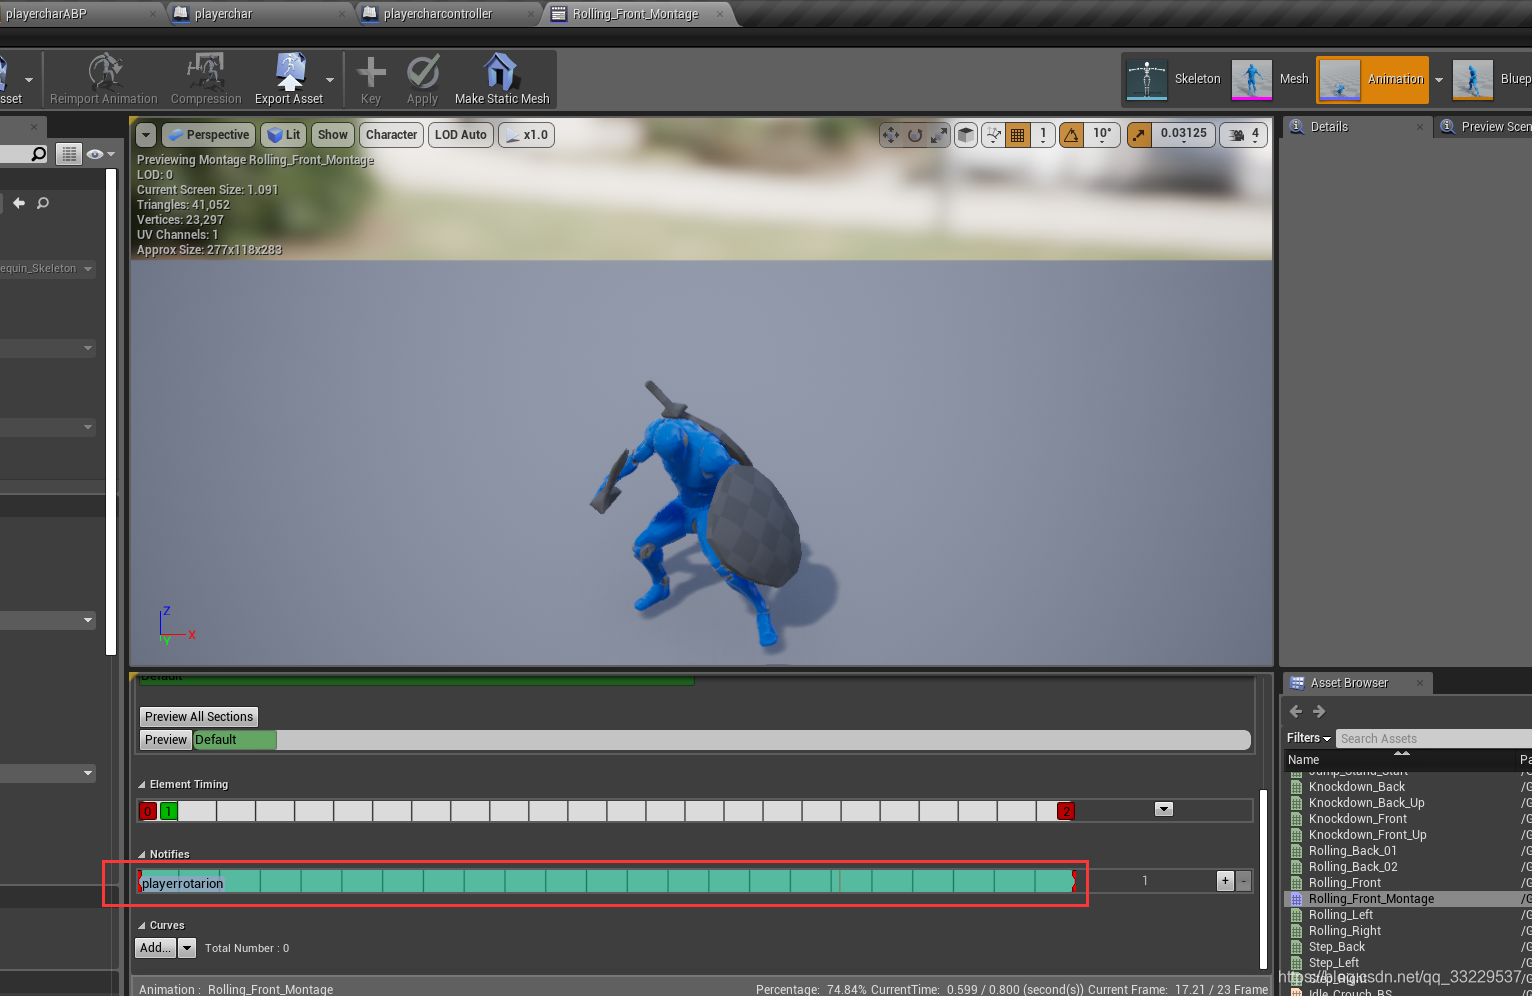
Task: Click Preview All Sections button
Action: point(199,717)
